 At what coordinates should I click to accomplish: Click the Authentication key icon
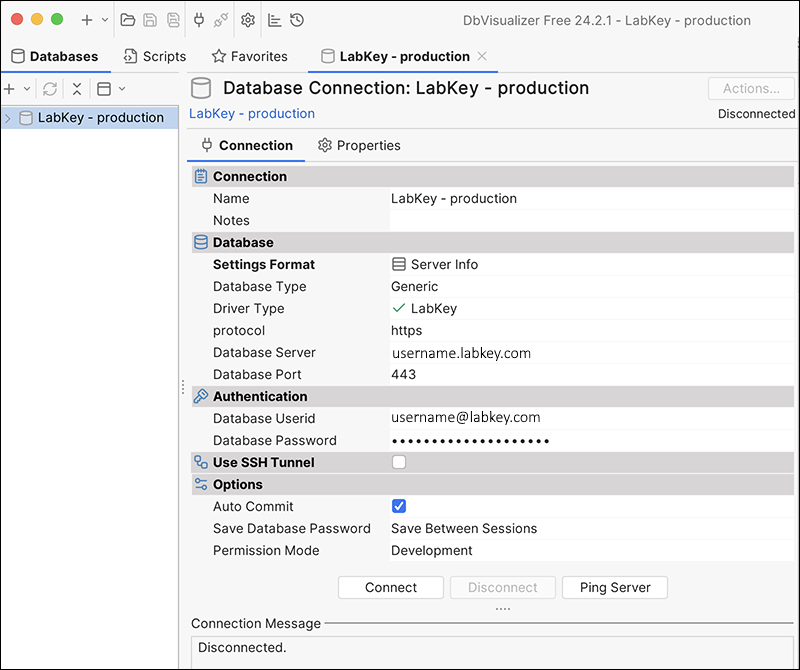[201, 396]
